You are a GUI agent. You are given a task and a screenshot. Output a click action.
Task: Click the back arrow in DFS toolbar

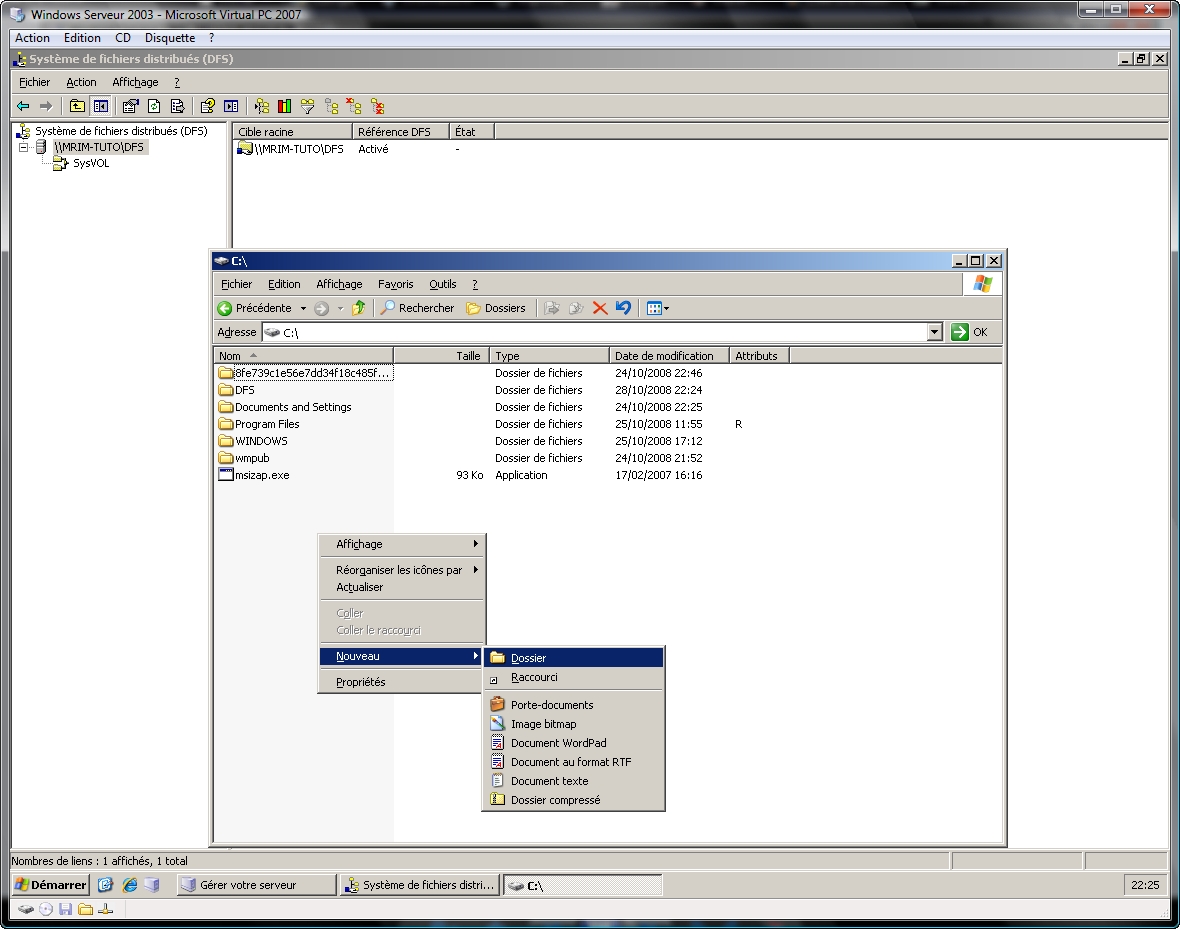pyautogui.click(x=23, y=106)
